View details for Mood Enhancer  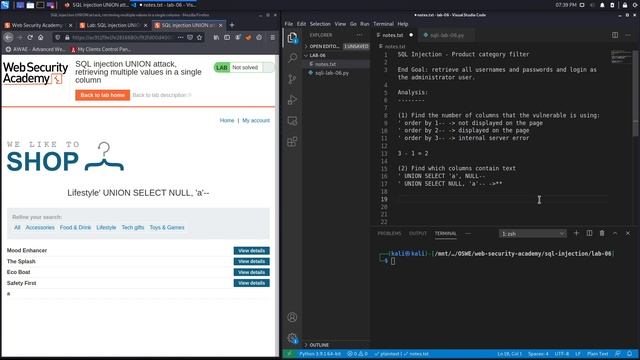(x=251, y=251)
